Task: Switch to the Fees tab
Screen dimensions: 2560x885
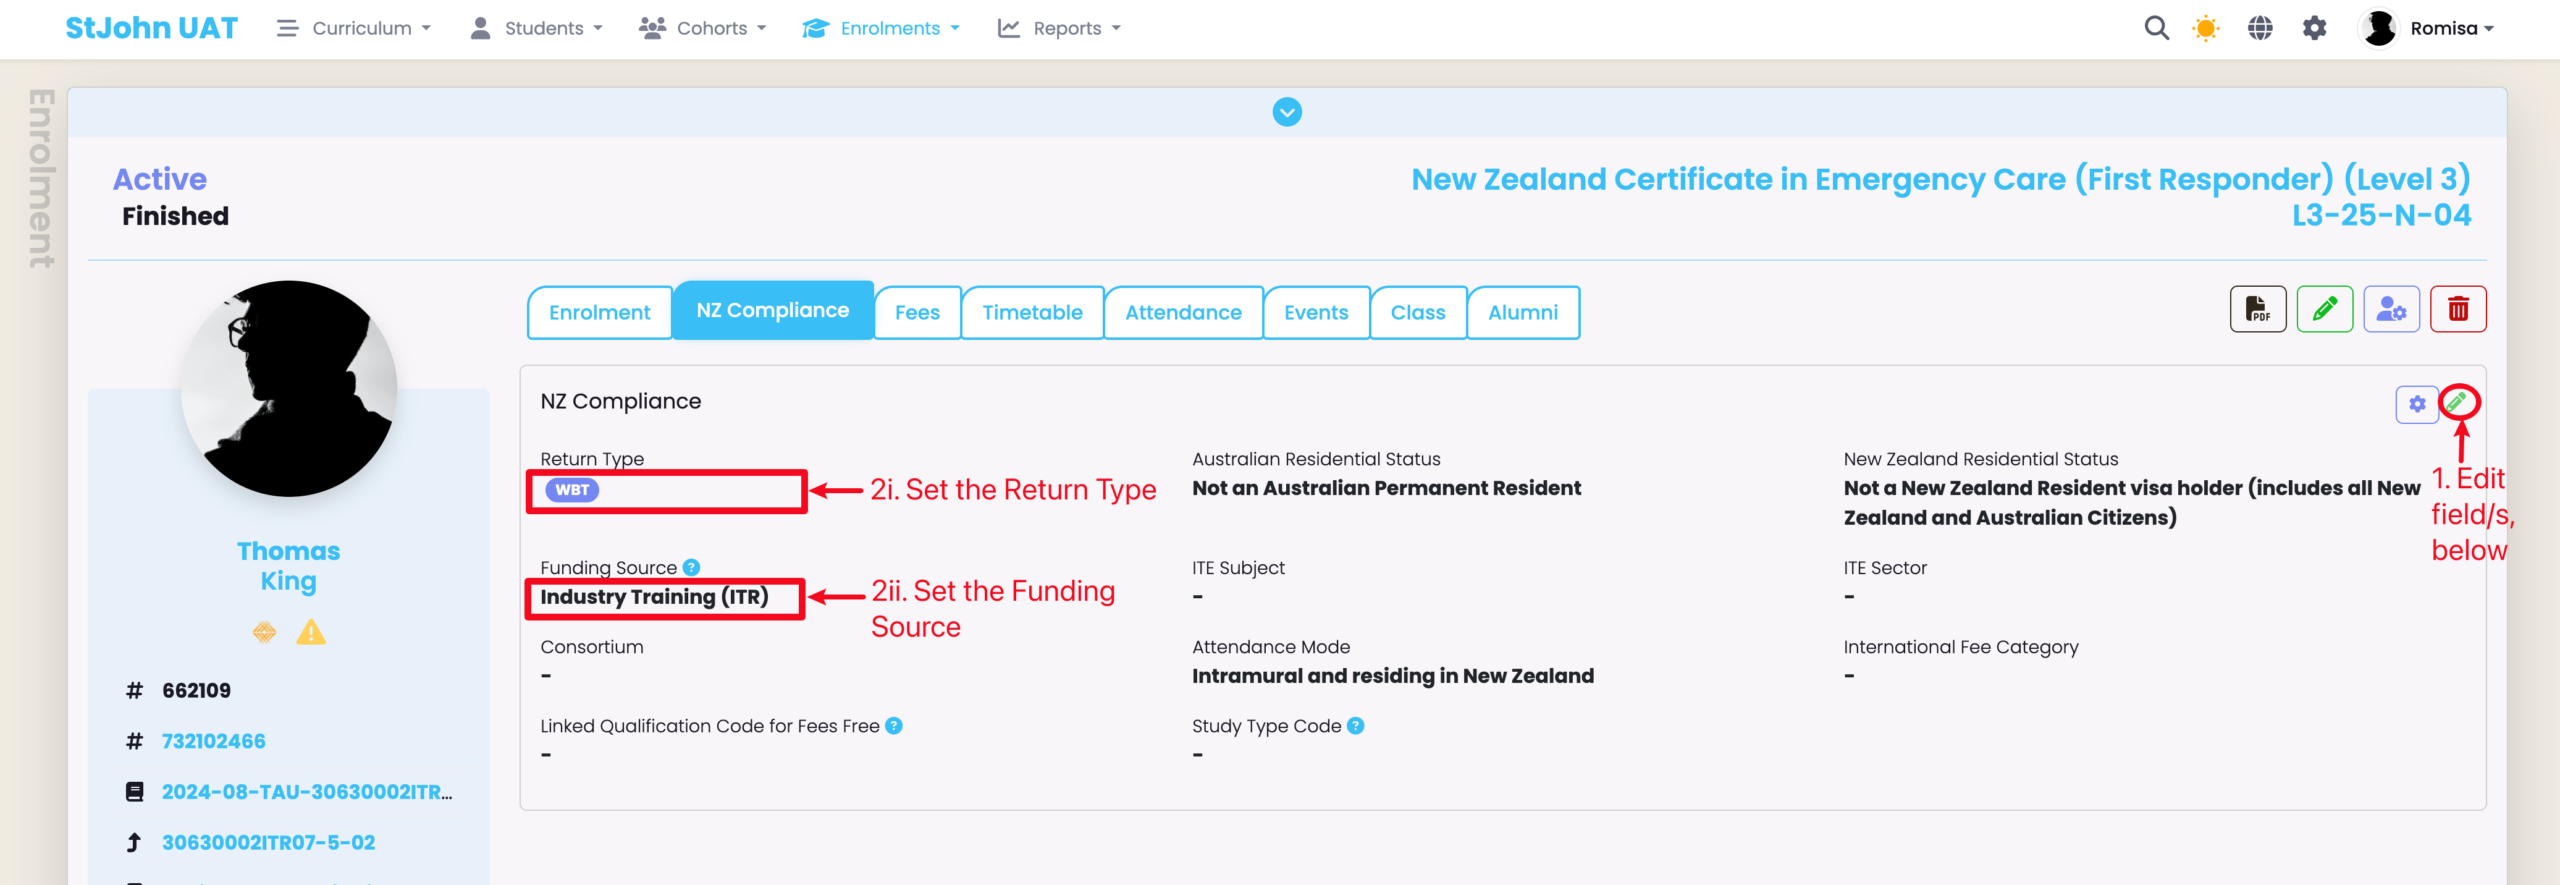Action: 917,312
